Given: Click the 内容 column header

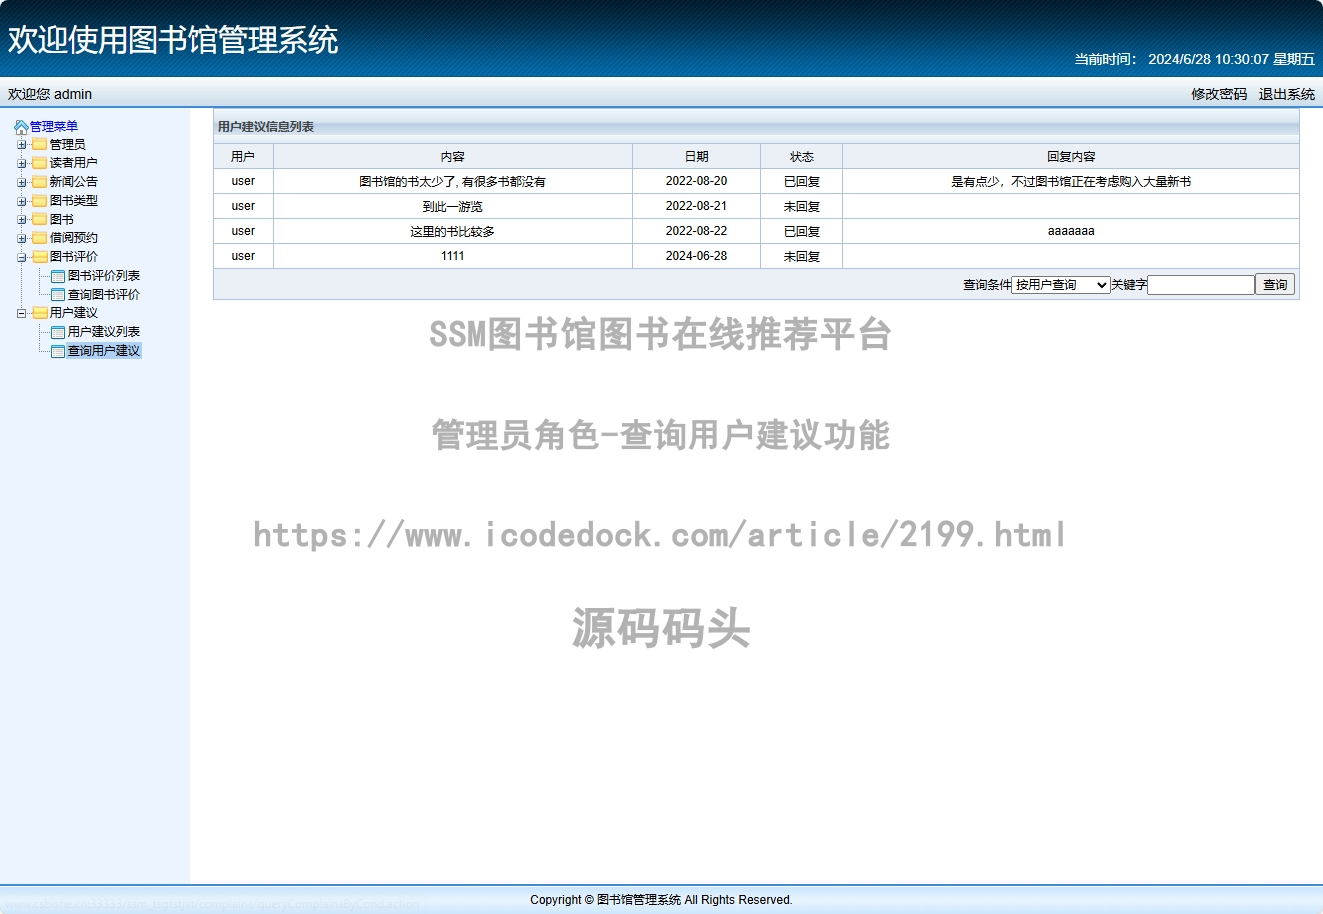Looking at the screenshot, I should click(x=453, y=157).
